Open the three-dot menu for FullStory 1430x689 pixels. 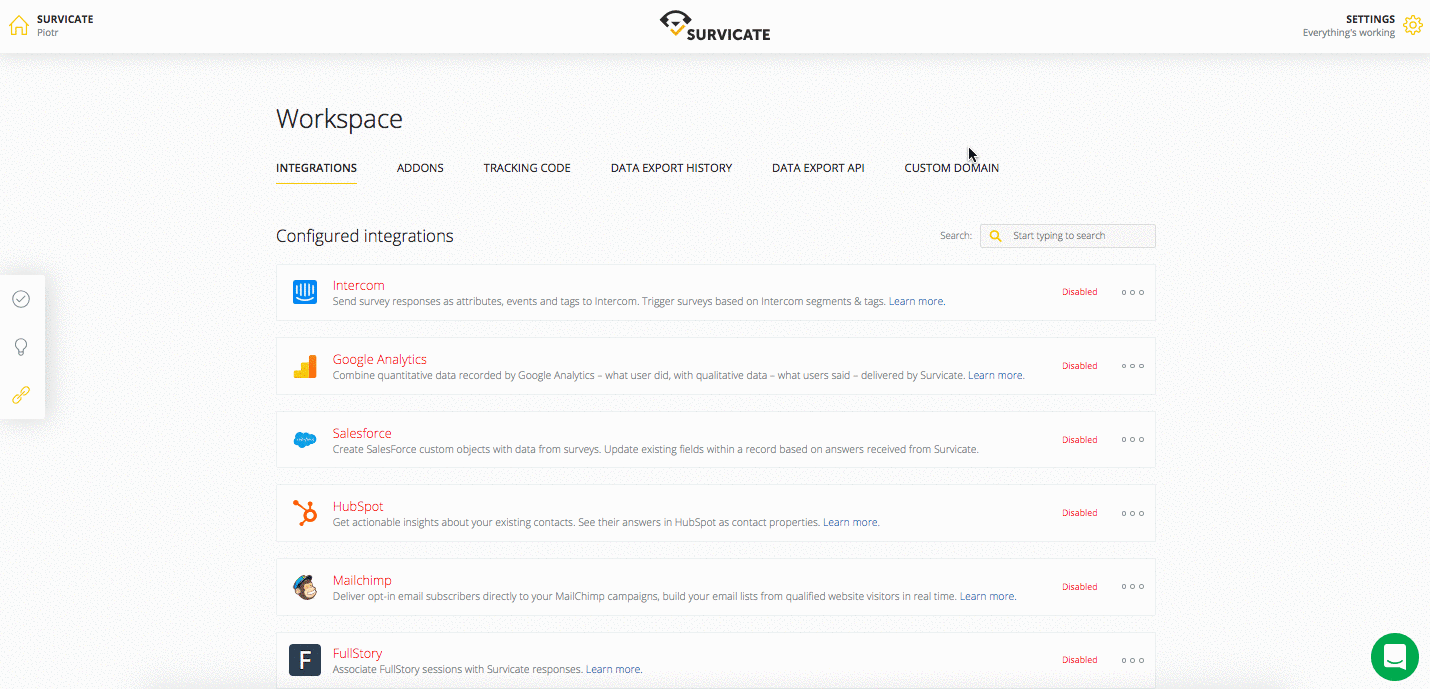[x=1132, y=660]
